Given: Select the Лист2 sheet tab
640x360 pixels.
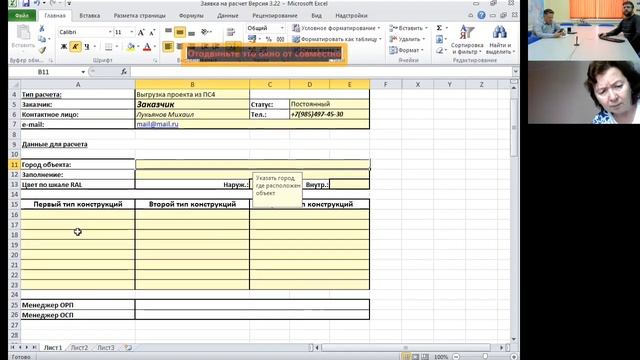Looking at the screenshot, I should [79, 348].
